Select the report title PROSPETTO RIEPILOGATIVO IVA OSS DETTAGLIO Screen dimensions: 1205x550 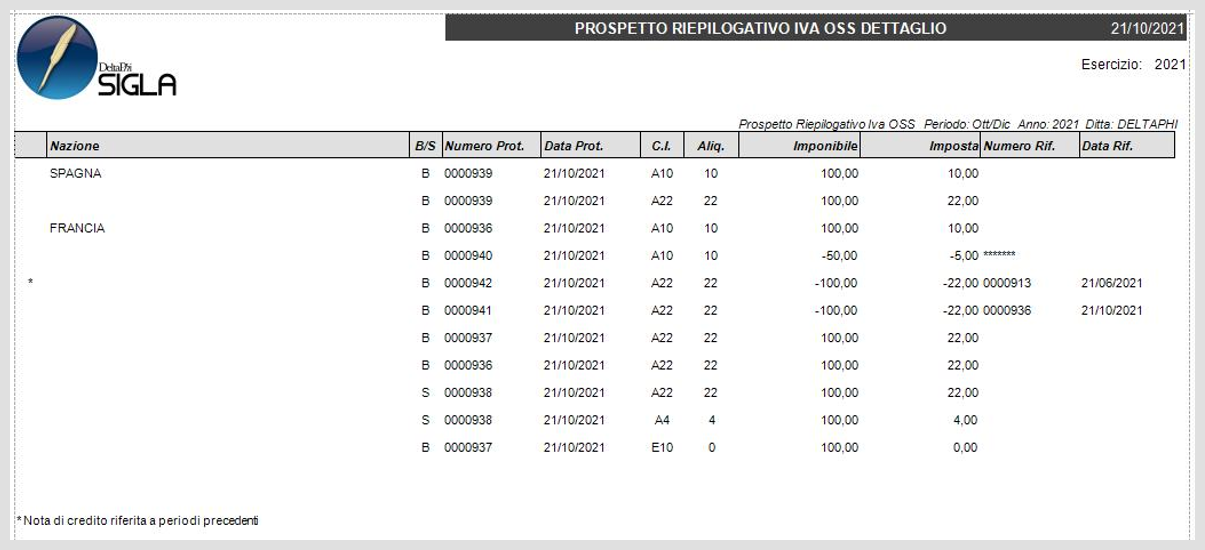[760, 29]
